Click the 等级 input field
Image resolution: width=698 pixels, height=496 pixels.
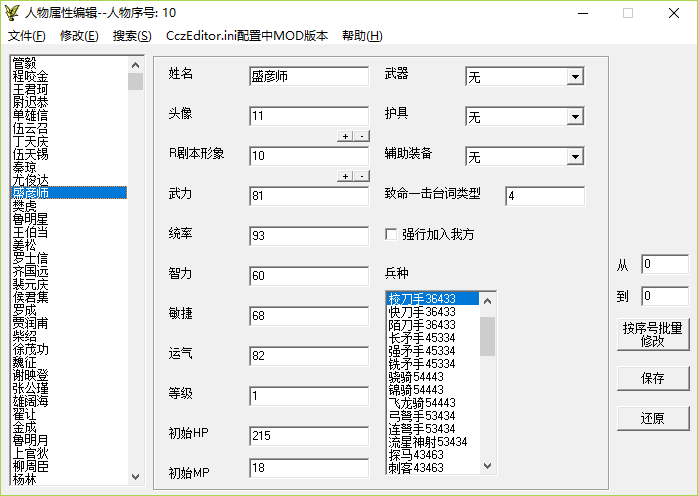(x=309, y=396)
